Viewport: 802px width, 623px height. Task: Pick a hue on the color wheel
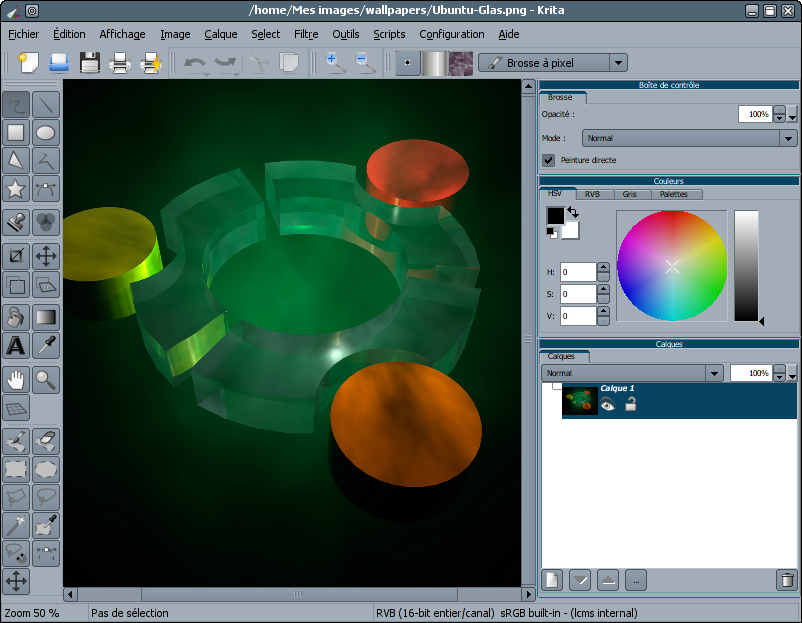tap(672, 266)
